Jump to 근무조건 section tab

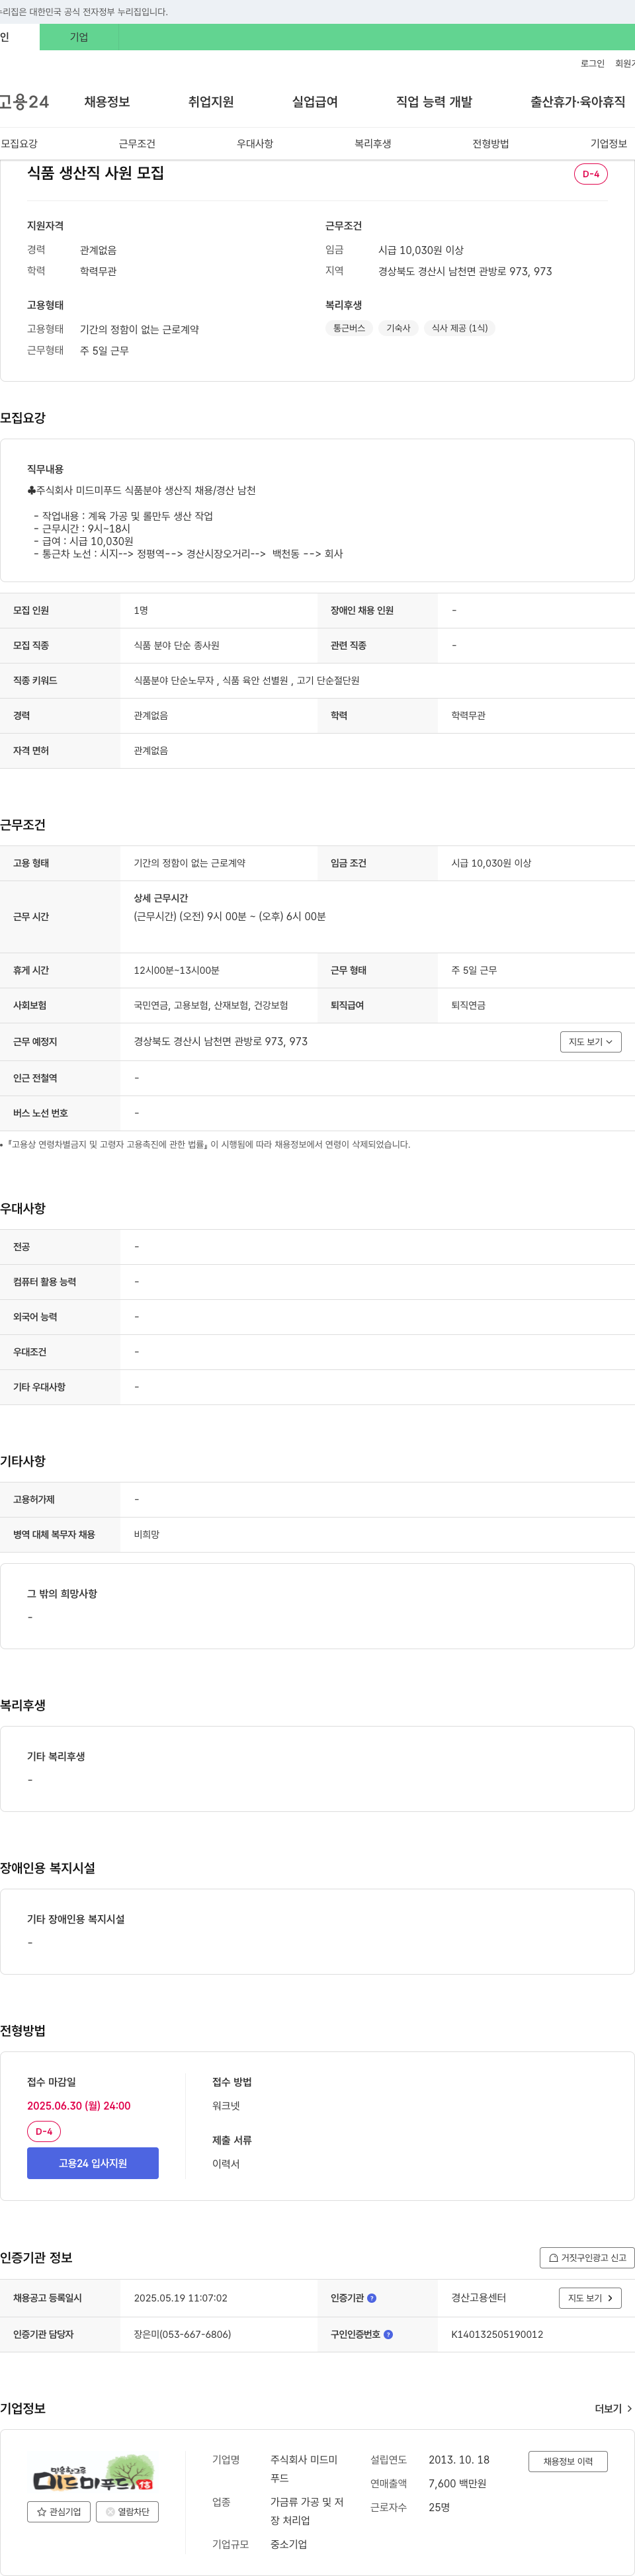(x=137, y=144)
